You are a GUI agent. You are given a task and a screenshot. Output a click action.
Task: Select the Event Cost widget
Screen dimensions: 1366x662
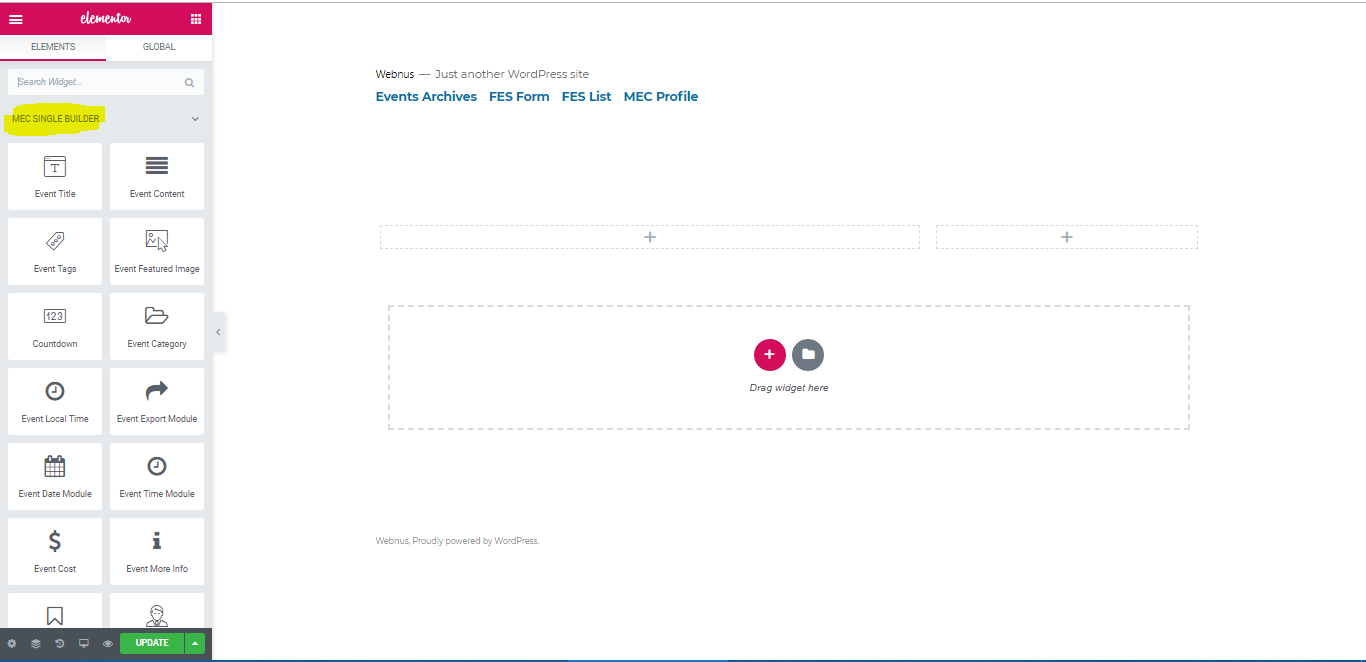[x=55, y=552]
